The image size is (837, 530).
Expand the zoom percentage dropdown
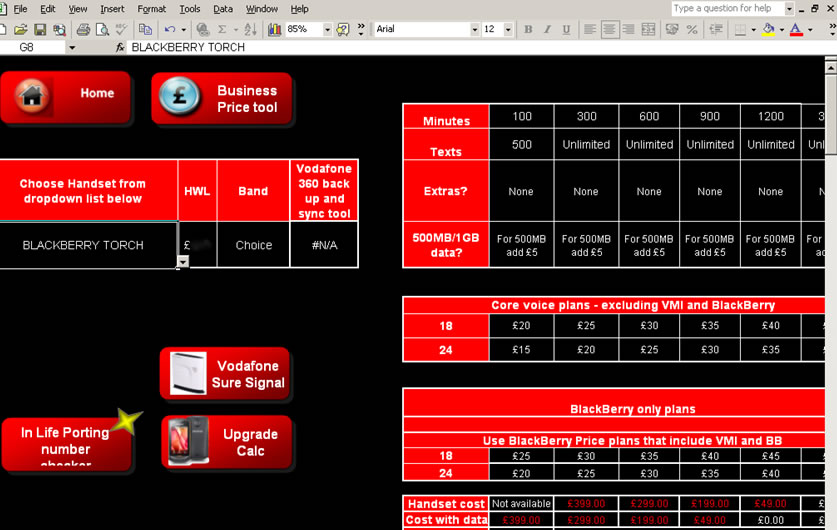point(327,30)
